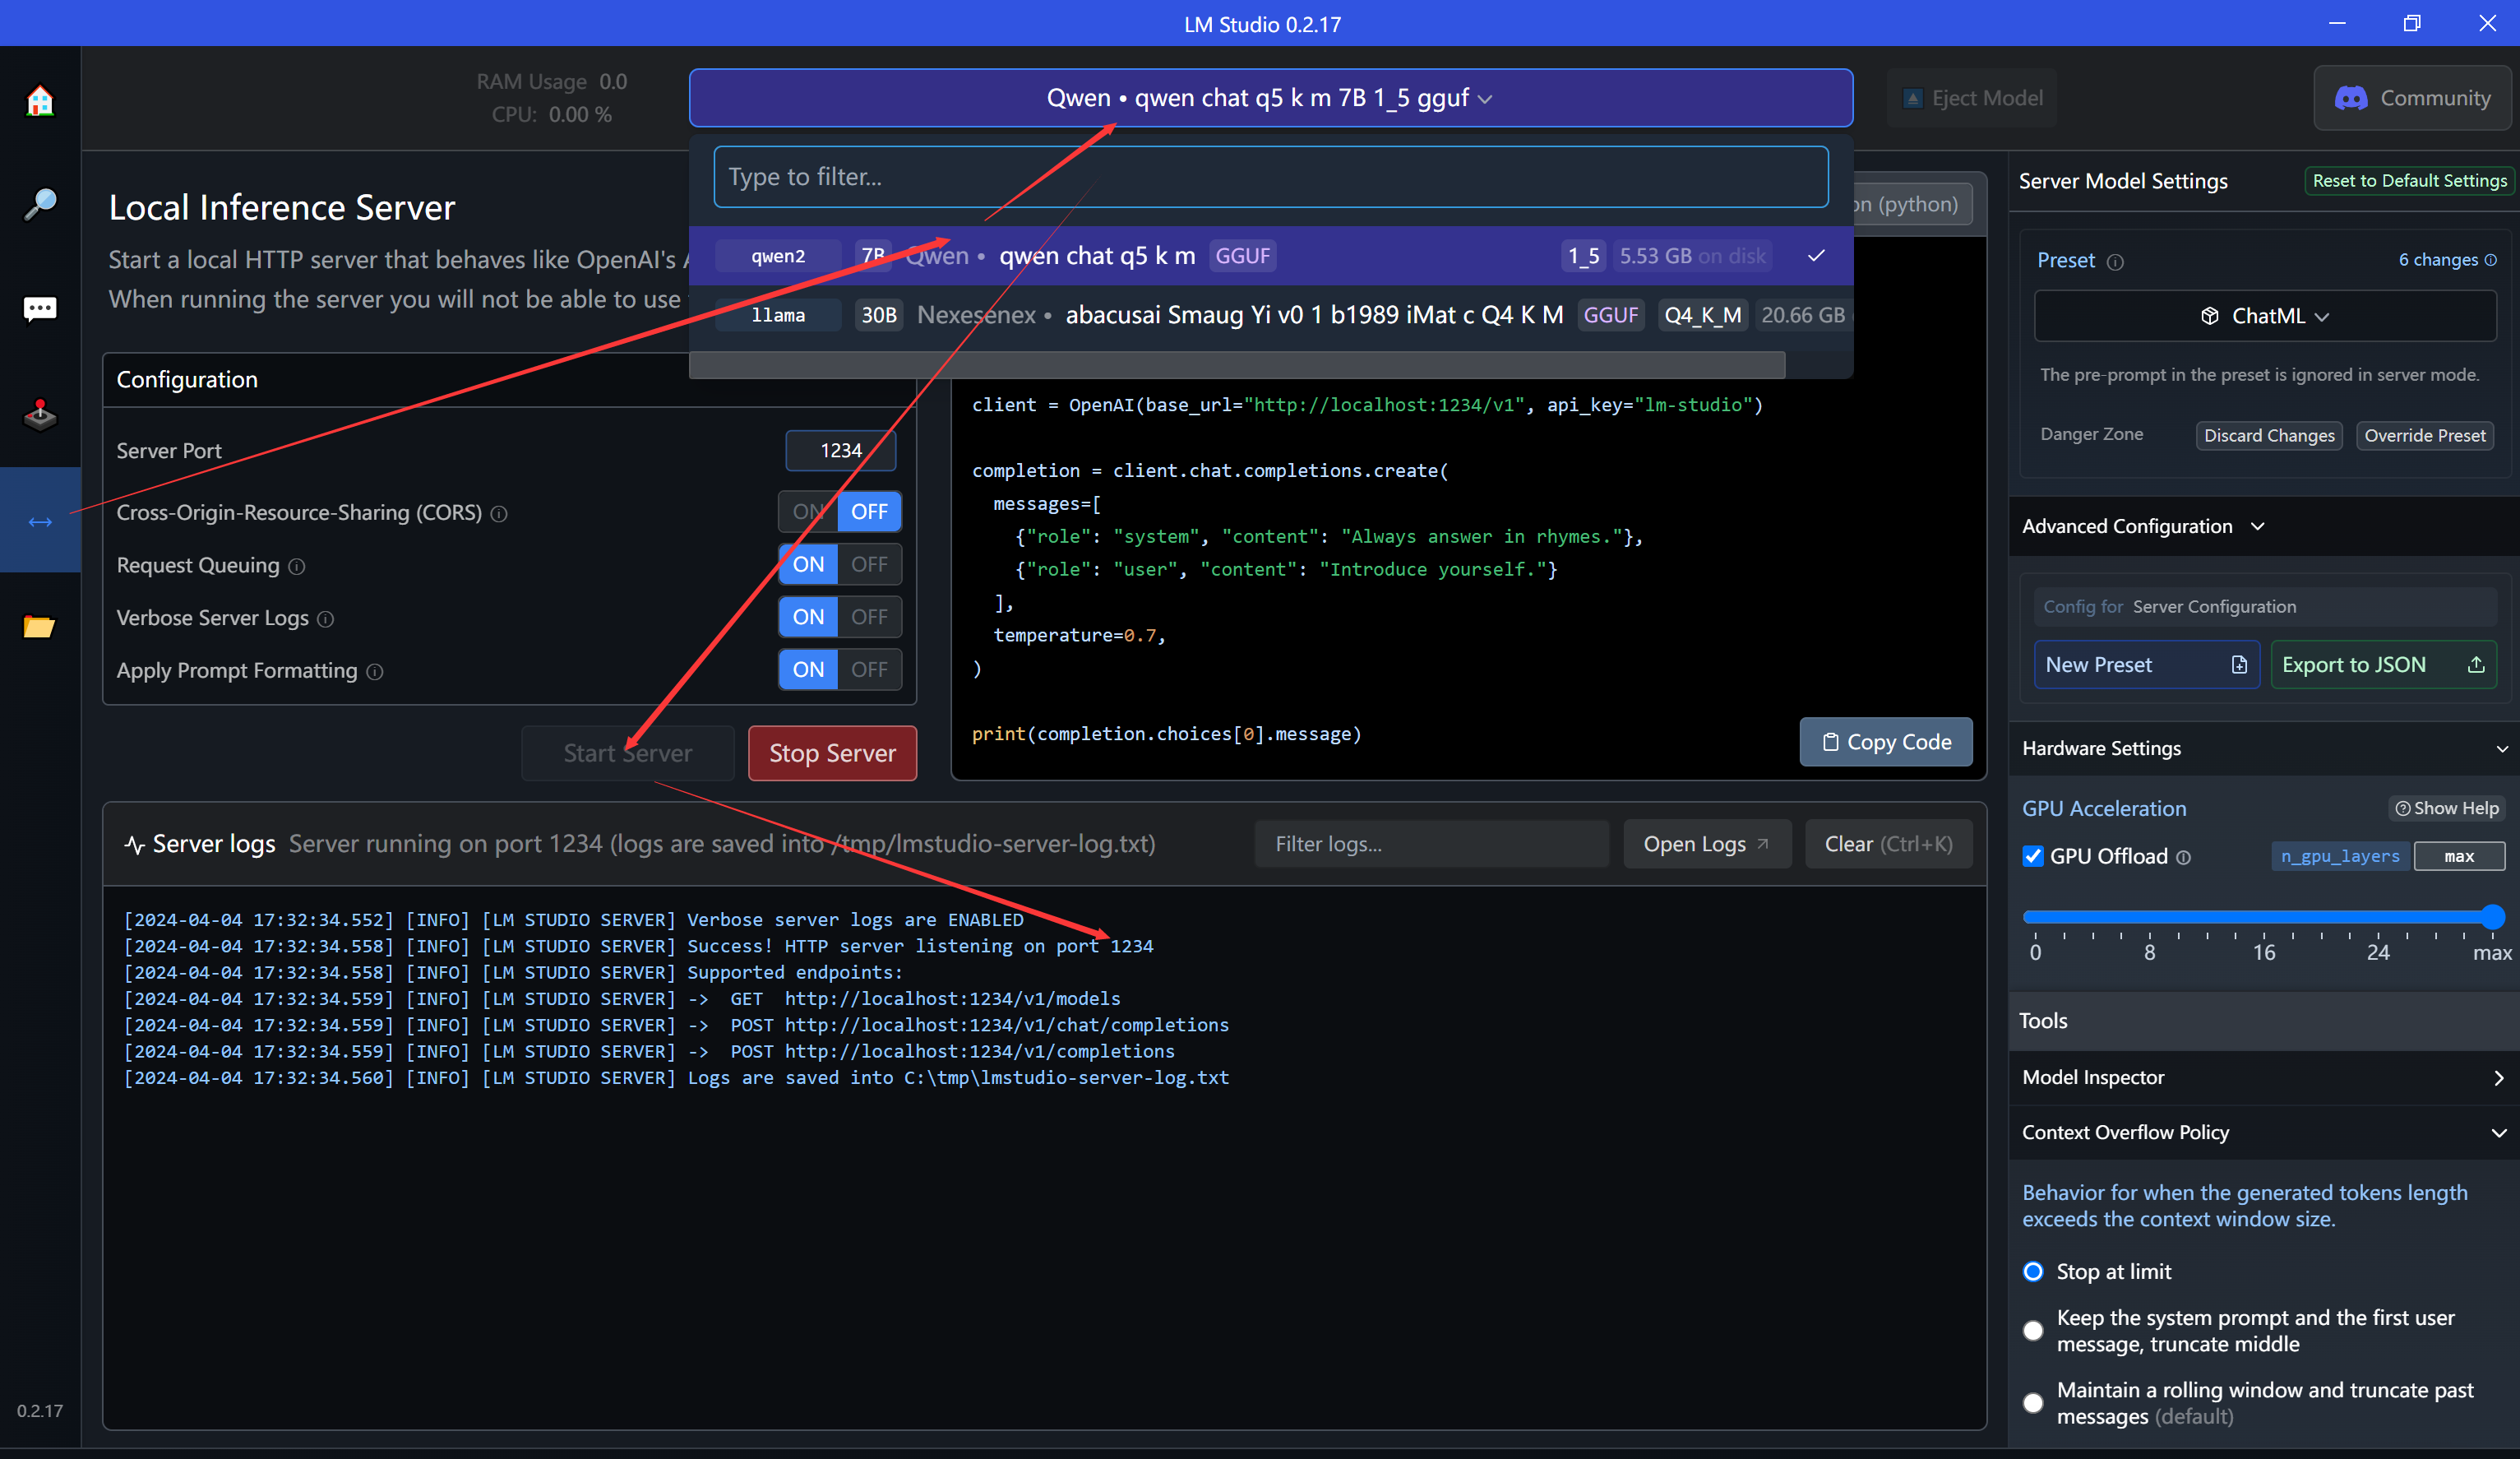The image size is (2520, 1459).
Task: Click the Server Port field showing 1234
Action: 841,451
